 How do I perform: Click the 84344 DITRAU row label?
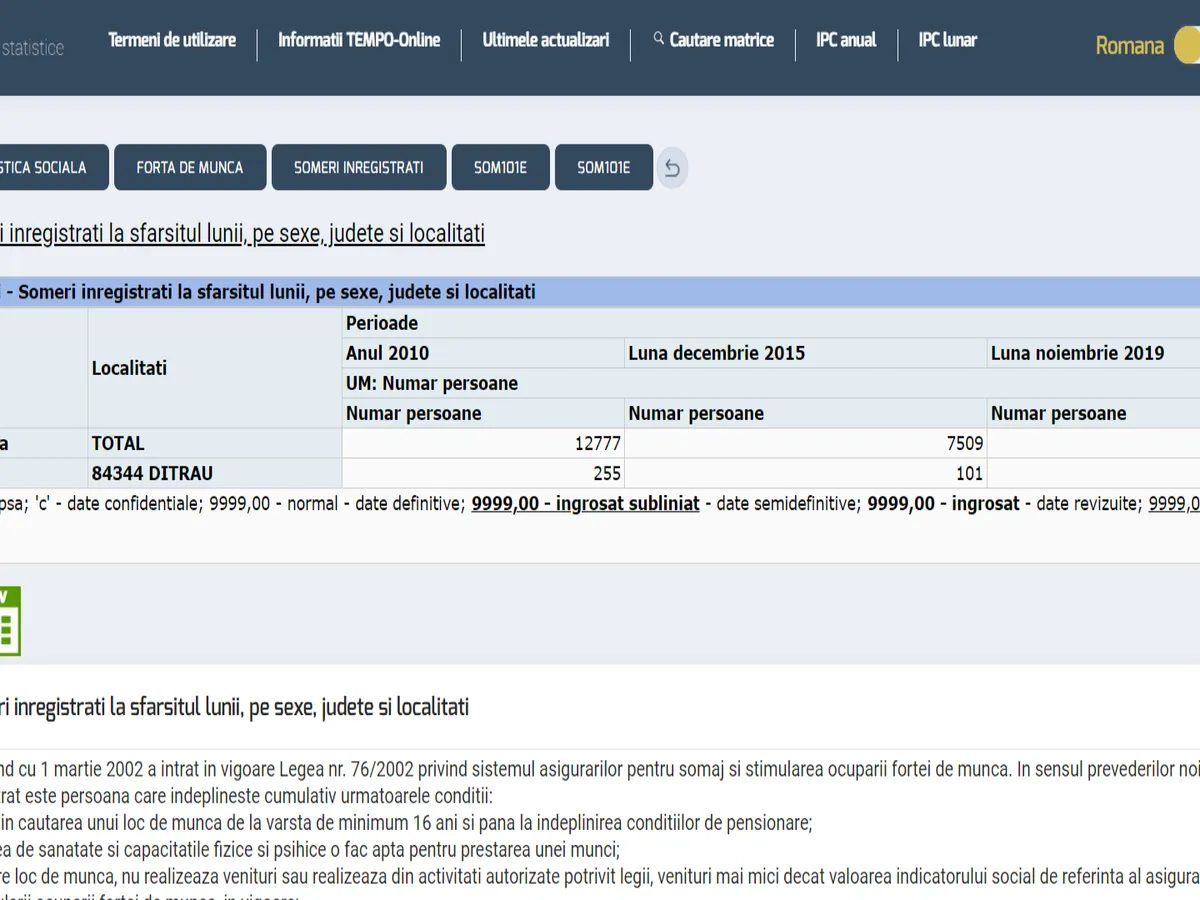(152, 473)
